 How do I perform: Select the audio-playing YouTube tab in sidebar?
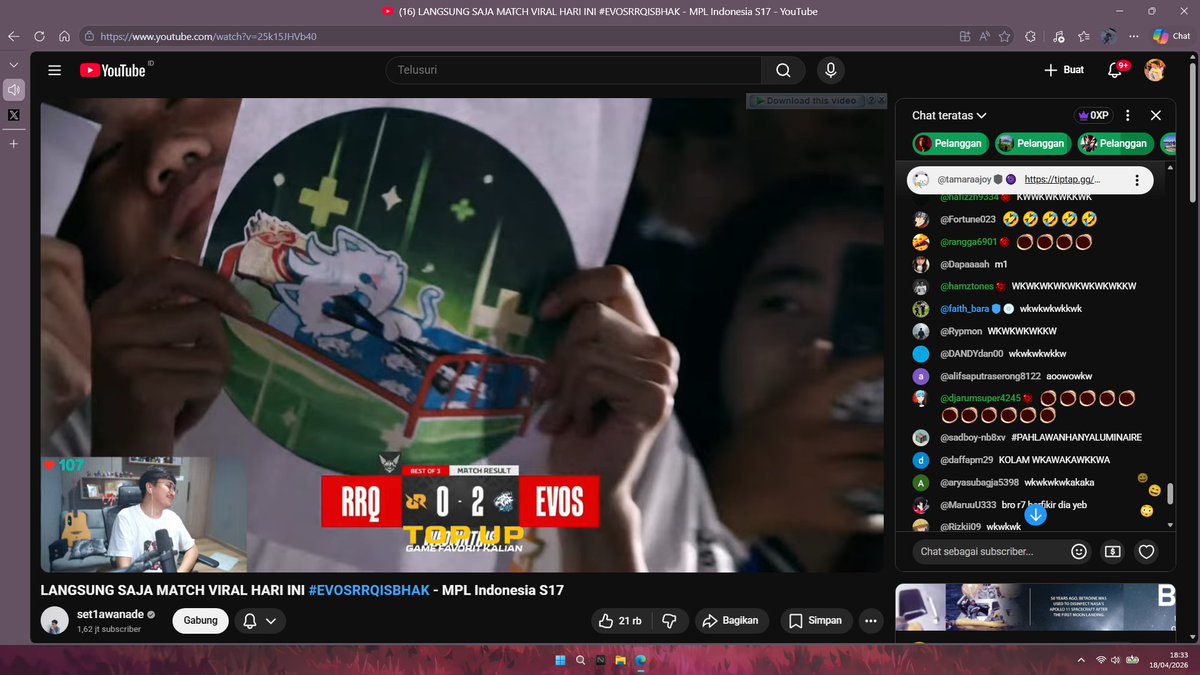pyautogui.click(x=14, y=90)
